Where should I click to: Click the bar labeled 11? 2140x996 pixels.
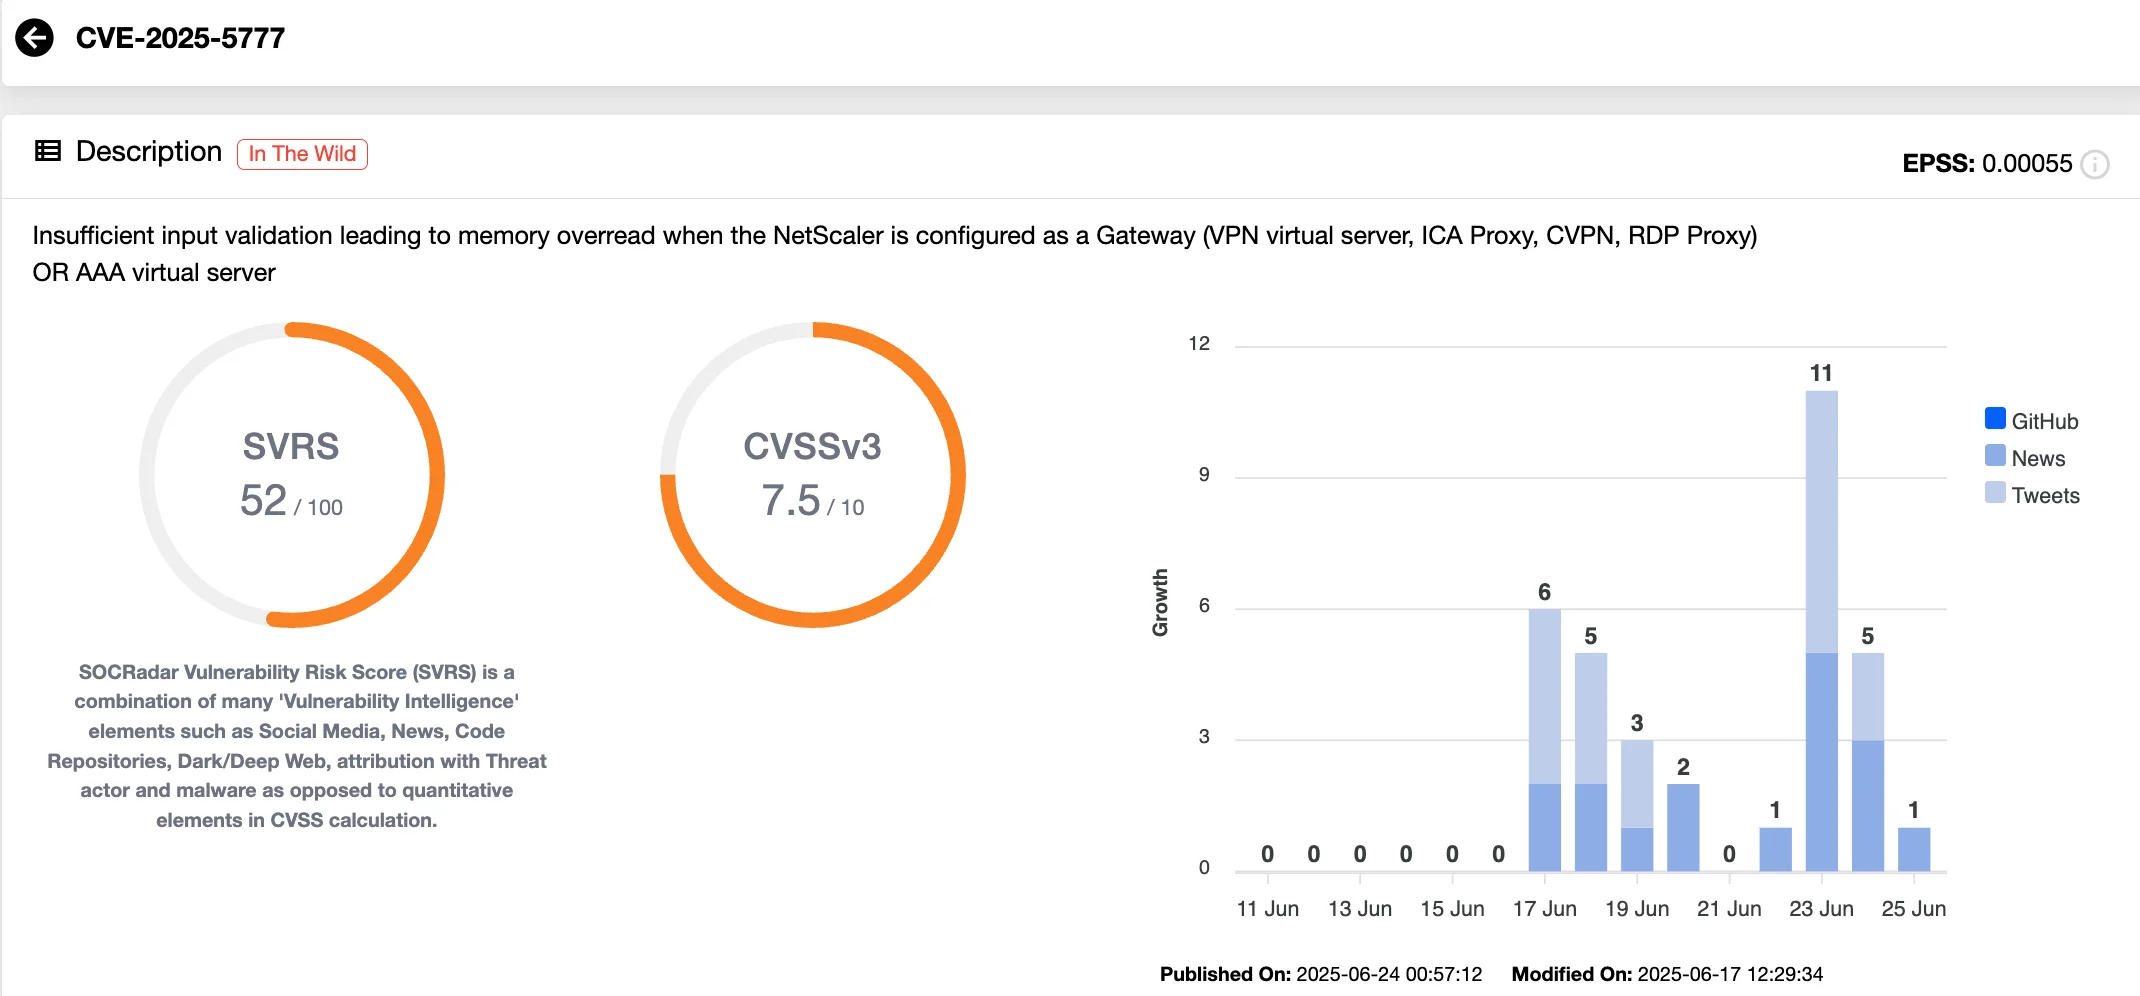coord(1822,631)
